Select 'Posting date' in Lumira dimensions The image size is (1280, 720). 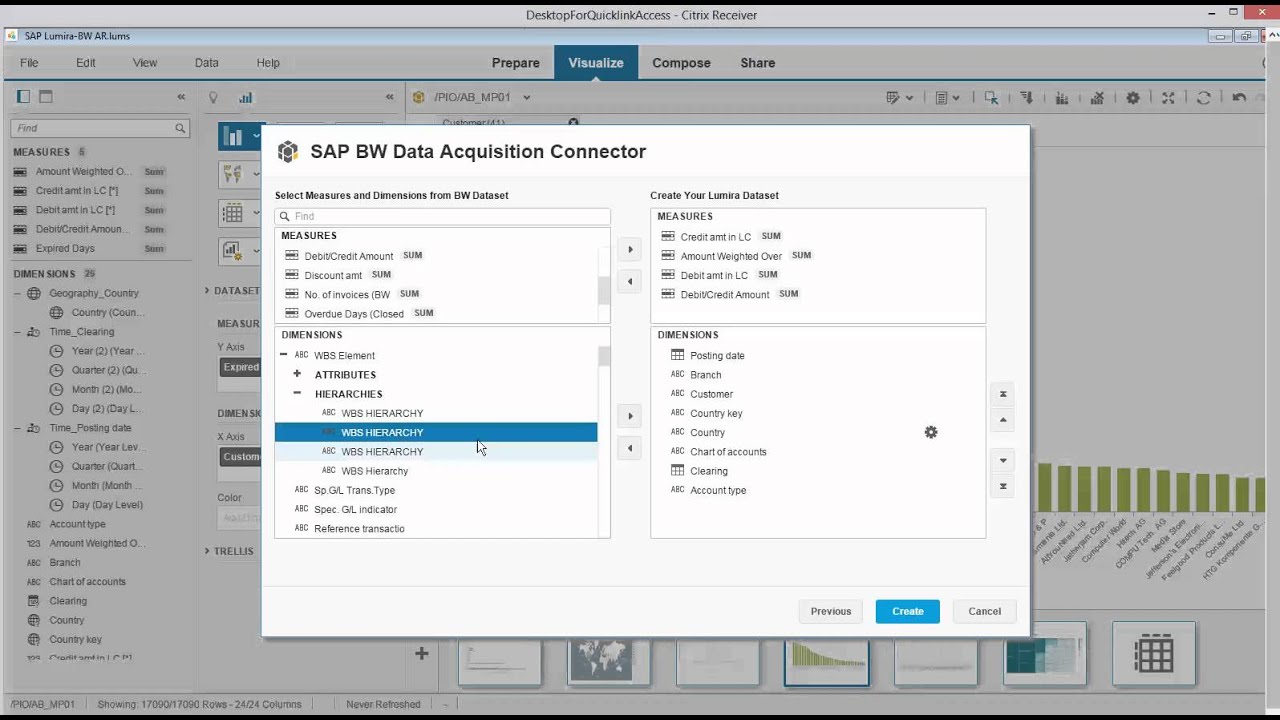click(x=717, y=355)
